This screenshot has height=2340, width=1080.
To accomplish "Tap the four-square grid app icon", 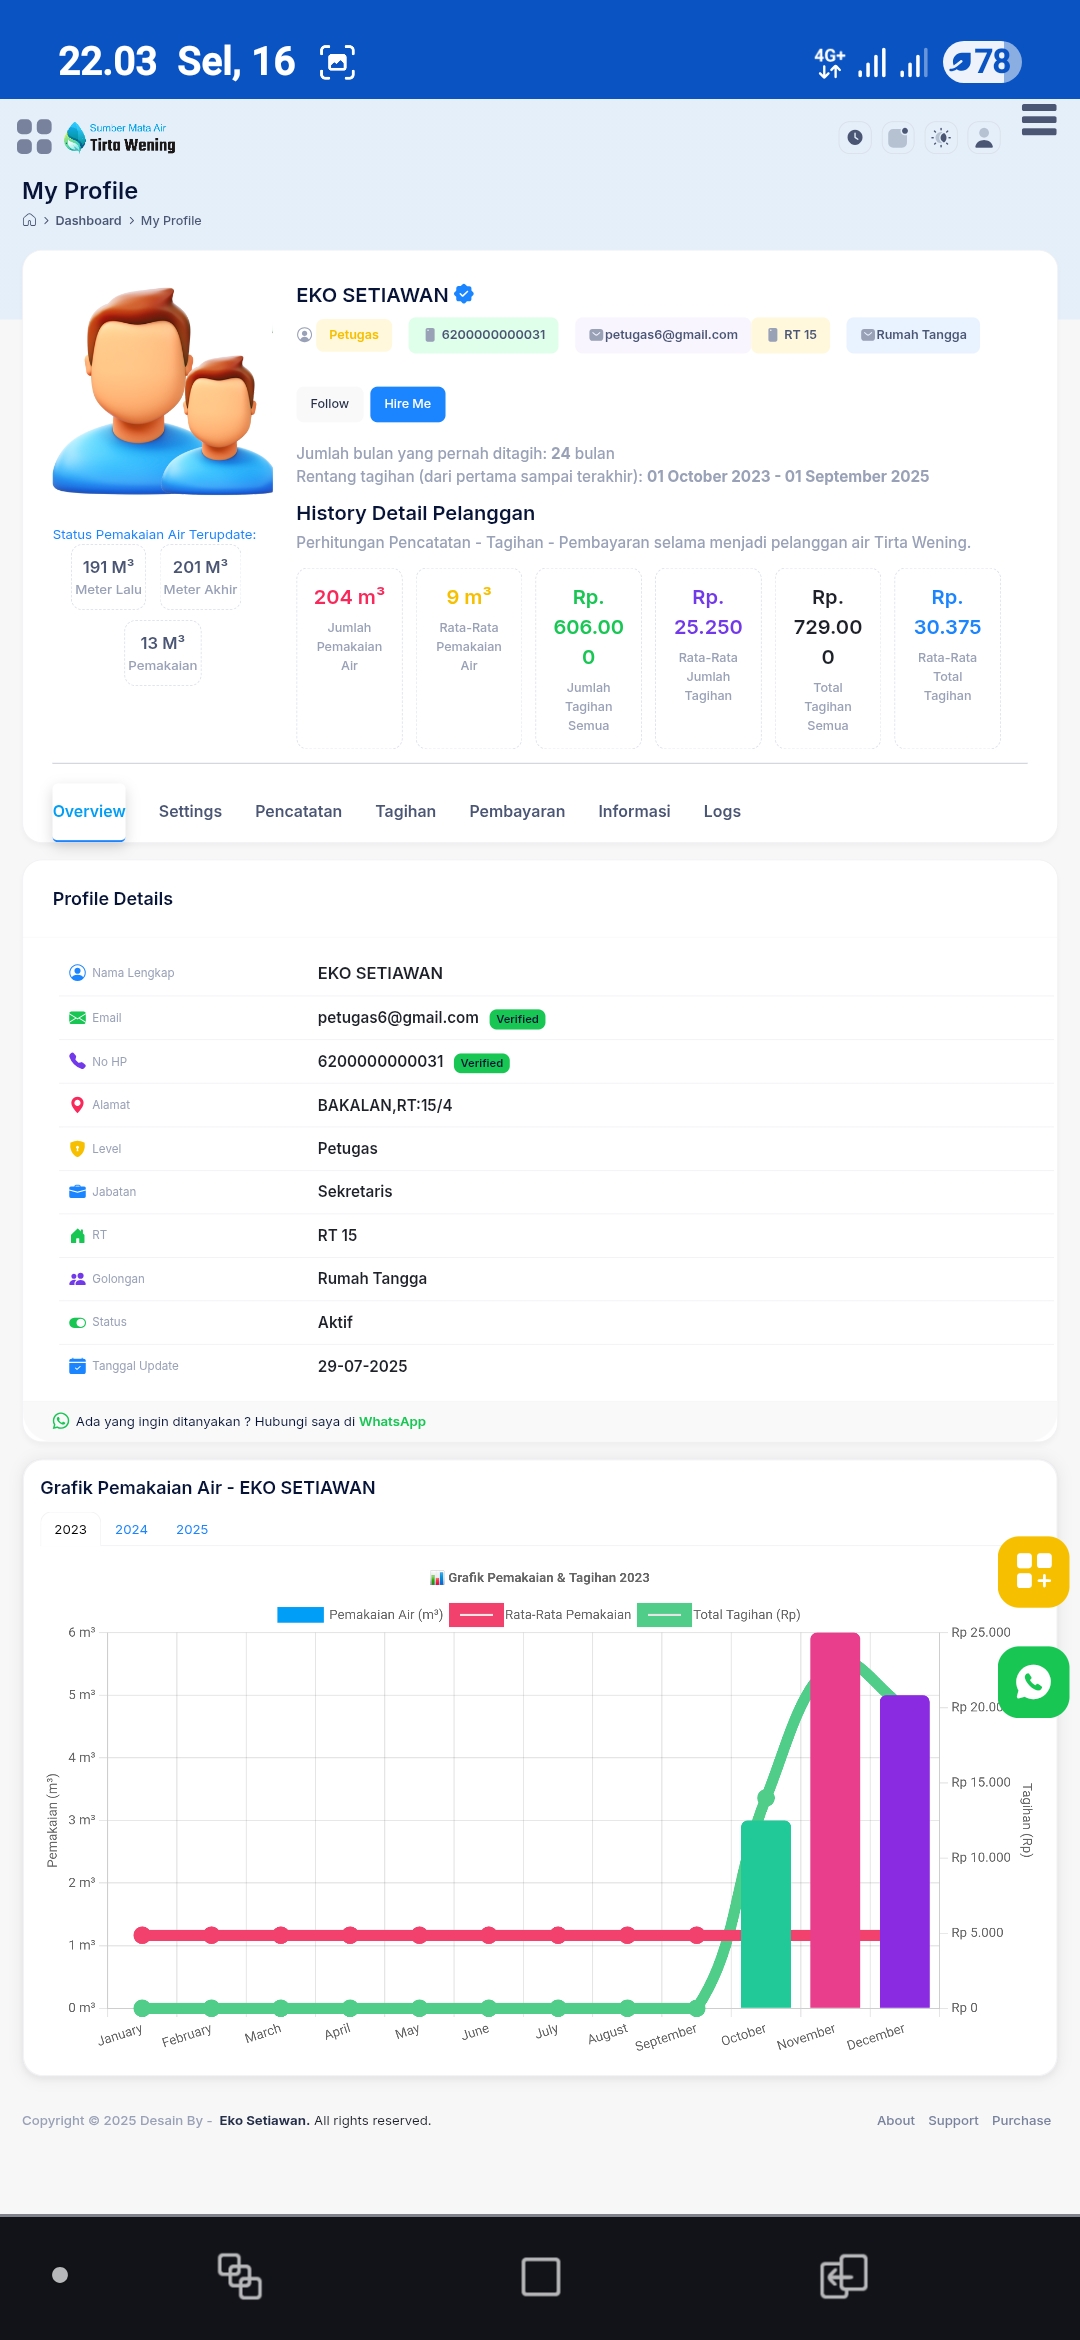I will 34,137.
